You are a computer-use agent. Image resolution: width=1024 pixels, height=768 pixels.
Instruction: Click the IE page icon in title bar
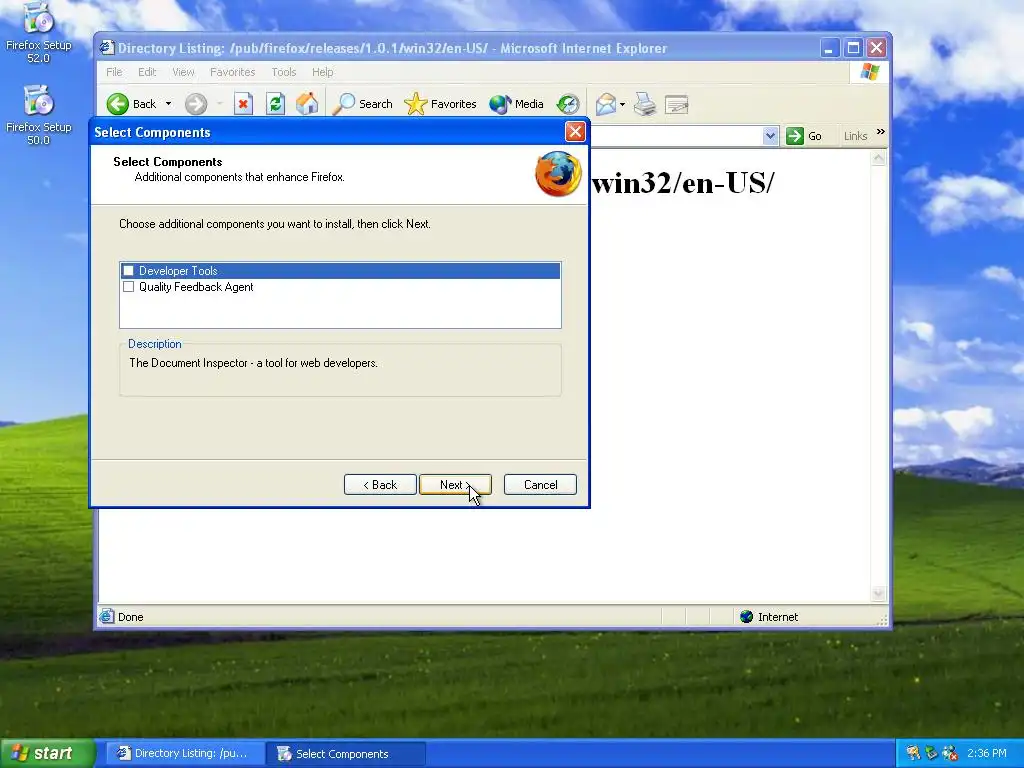click(106, 48)
